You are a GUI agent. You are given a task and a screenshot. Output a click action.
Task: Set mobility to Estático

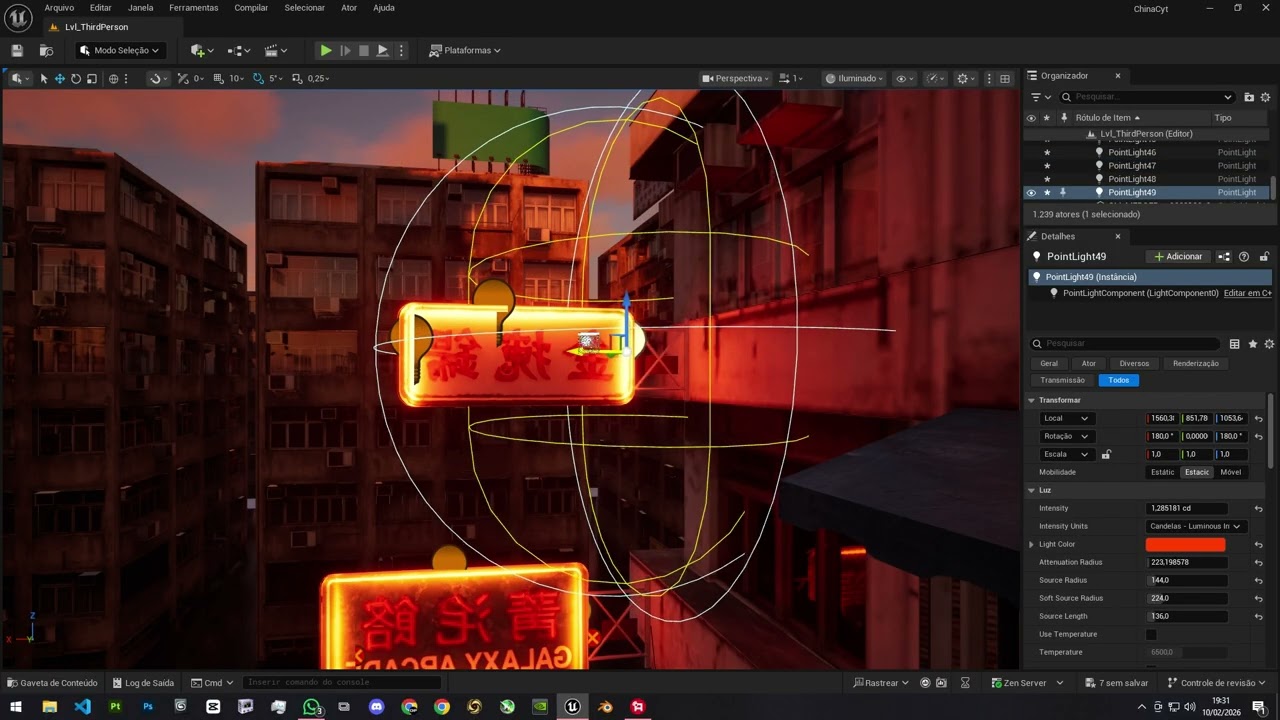(x=1163, y=472)
